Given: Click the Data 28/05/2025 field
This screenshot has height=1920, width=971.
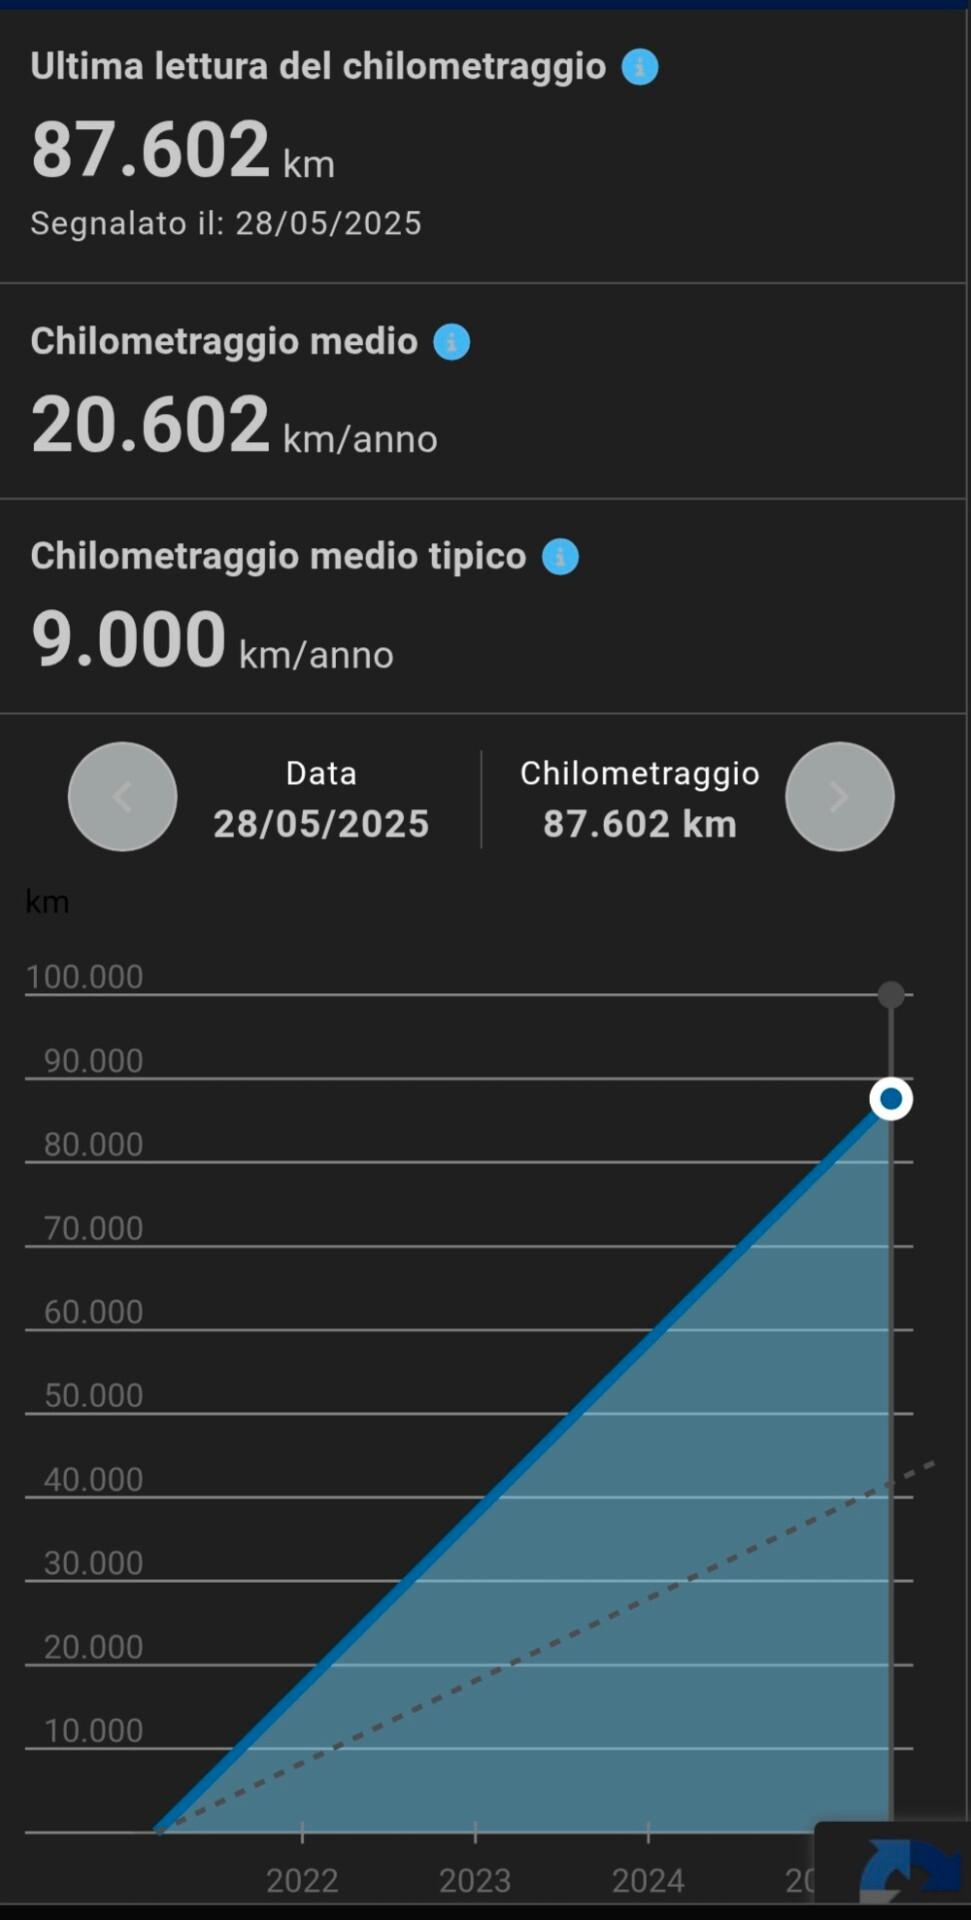Looking at the screenshot, I should pos(321,799).
